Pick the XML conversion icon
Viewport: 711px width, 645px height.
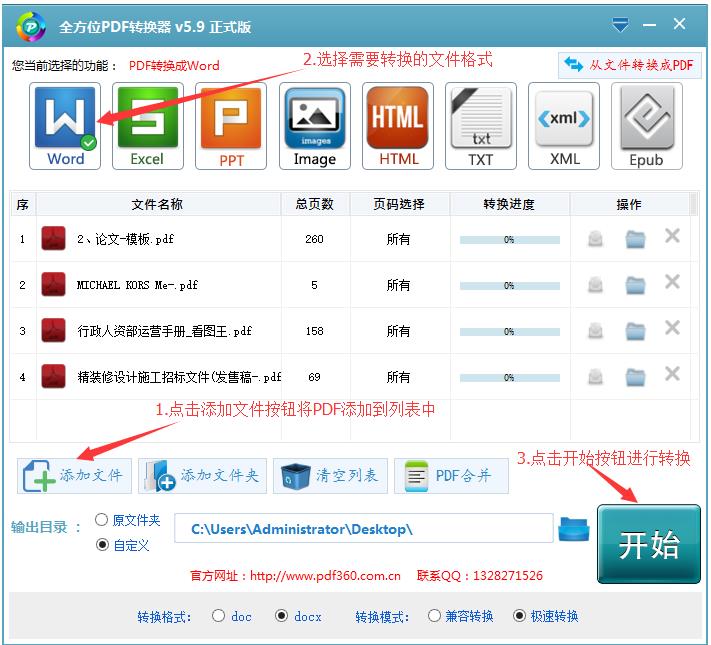point(564,126)
